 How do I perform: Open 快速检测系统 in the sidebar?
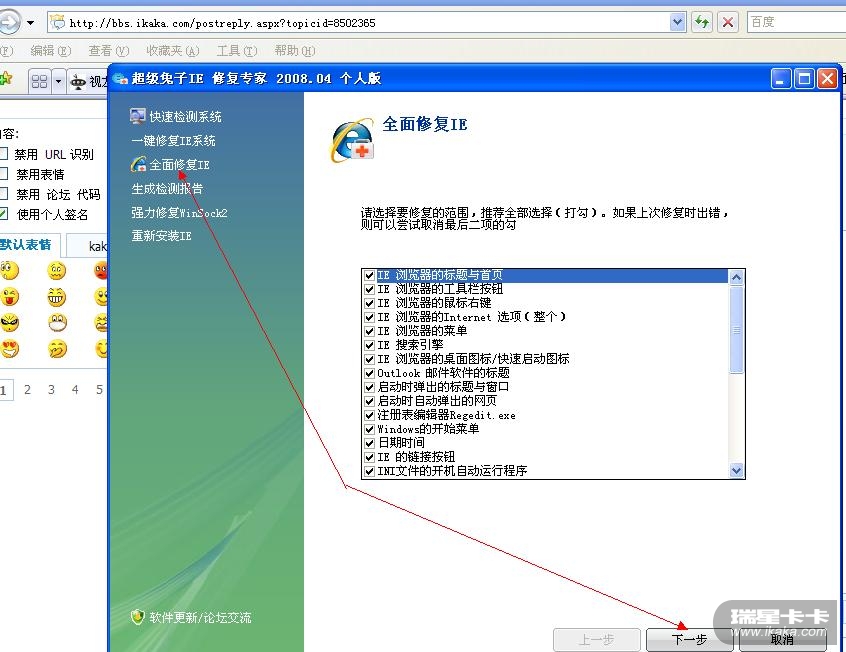(176, 116)
